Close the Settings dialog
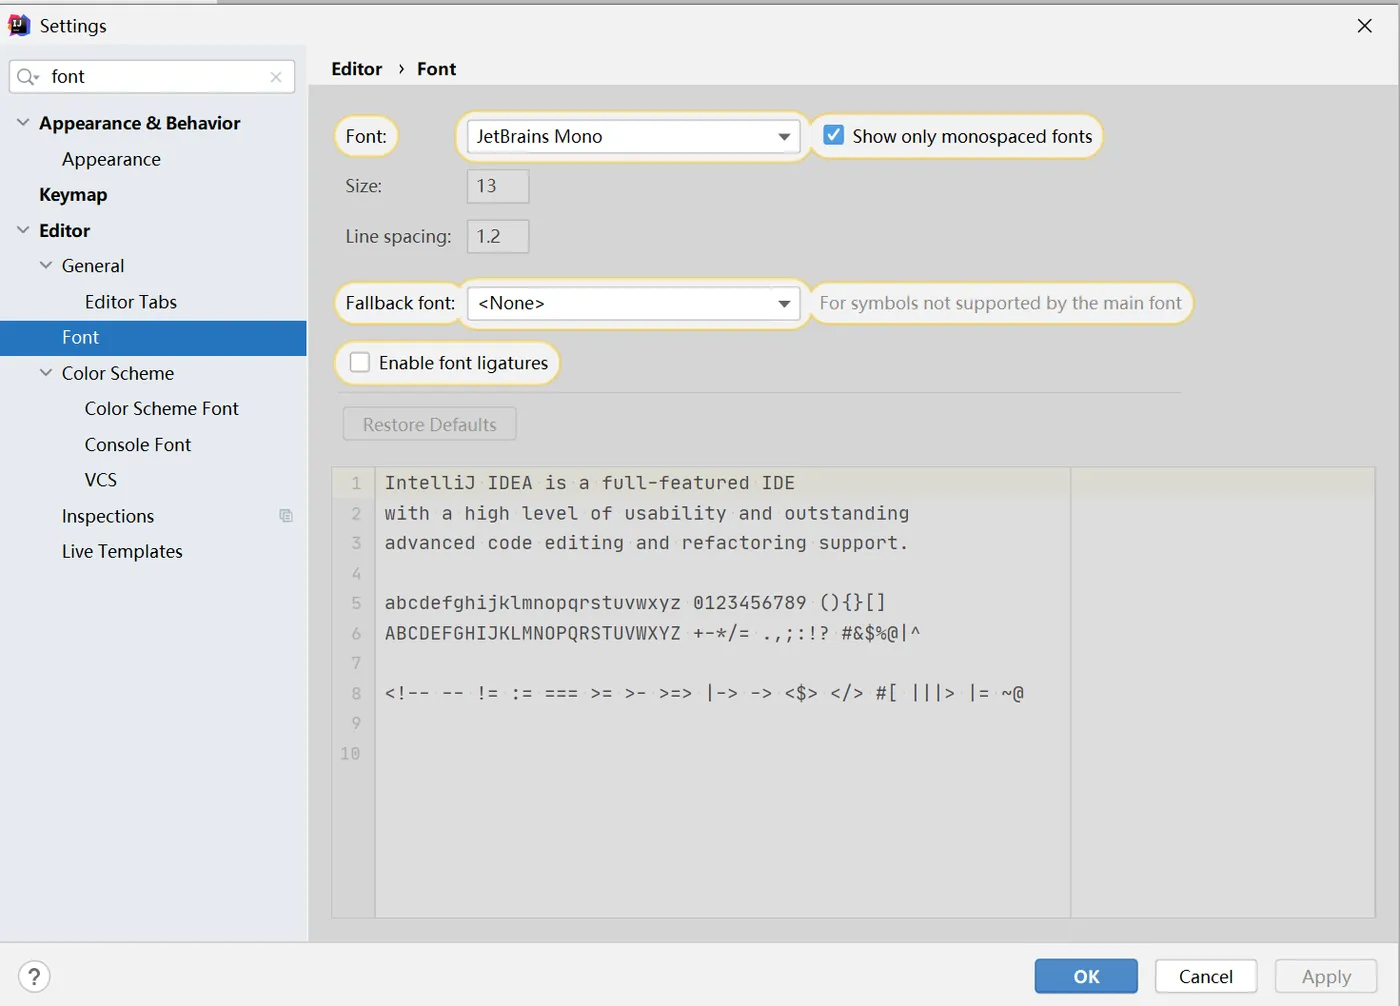1400x1006 pixels. [1365, 26]
